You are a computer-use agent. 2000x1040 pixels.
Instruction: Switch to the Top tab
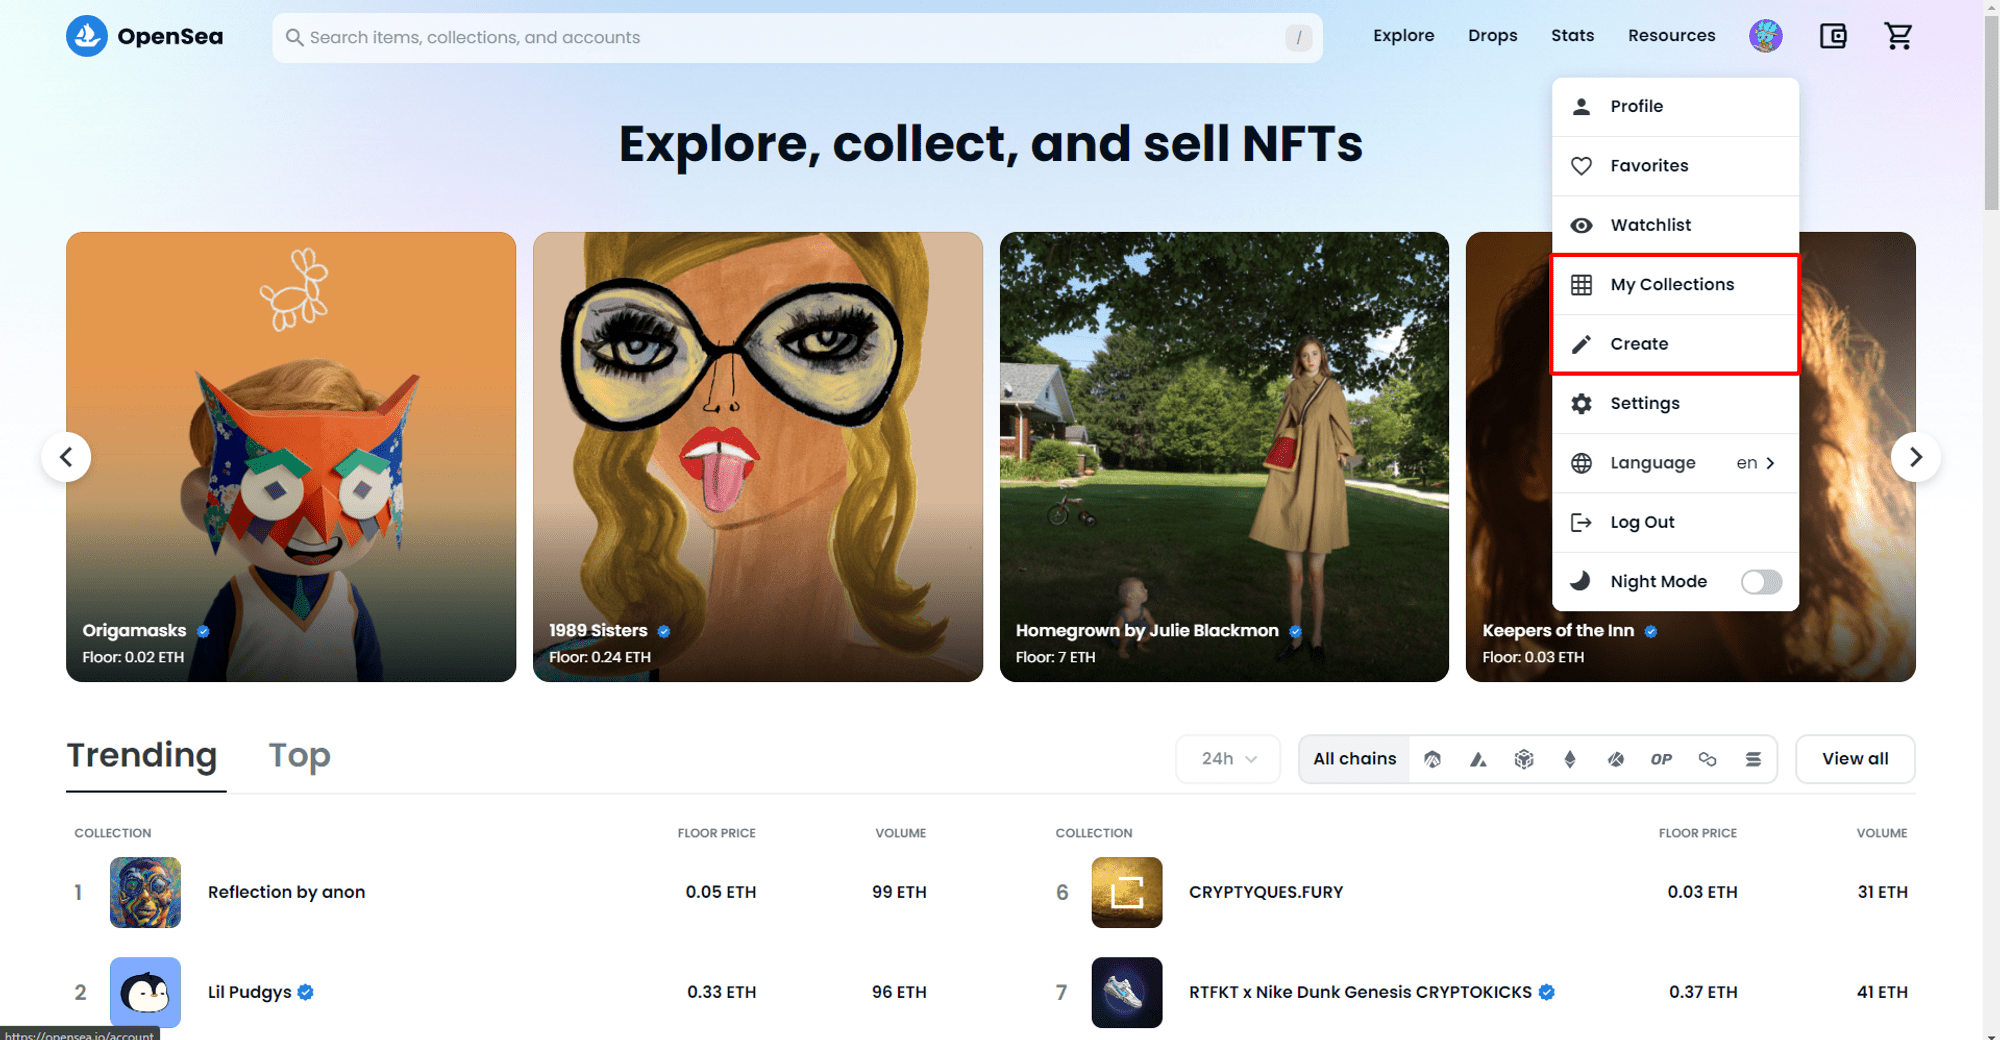pos(299,756)
